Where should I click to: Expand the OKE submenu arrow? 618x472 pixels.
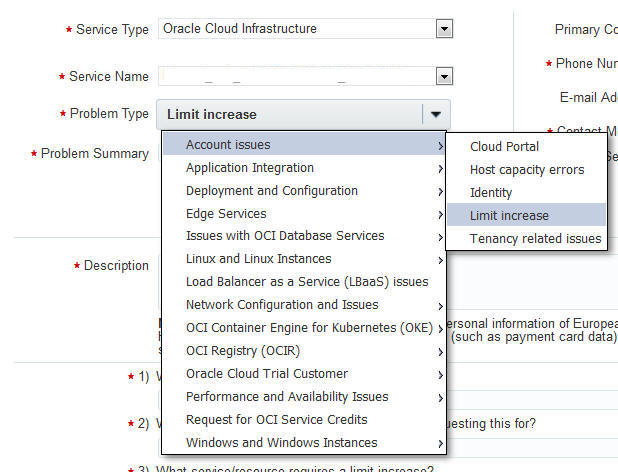pyautogui.click(x=441, y=329)
